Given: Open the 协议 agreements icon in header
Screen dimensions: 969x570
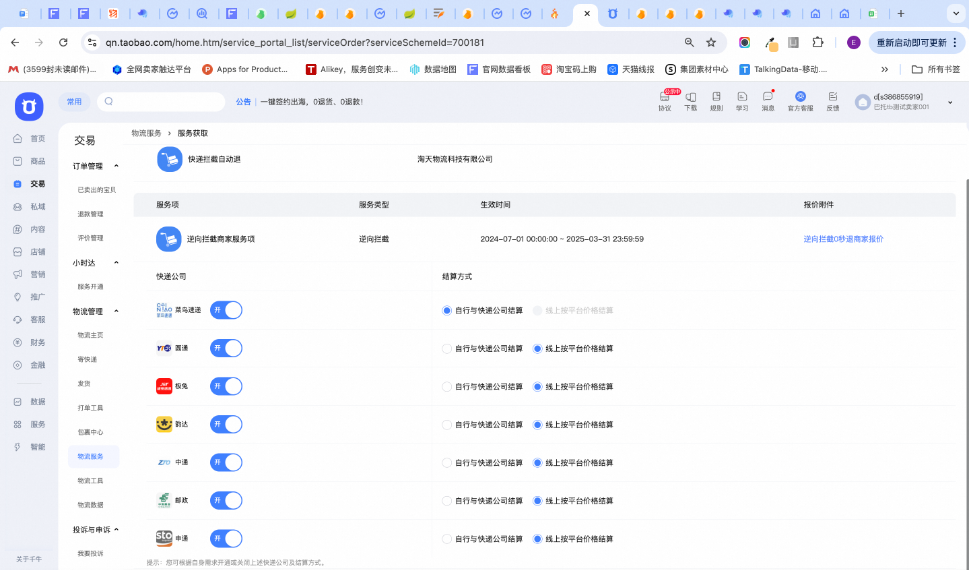Looking at the screenshot, I should tap(665, 97).
